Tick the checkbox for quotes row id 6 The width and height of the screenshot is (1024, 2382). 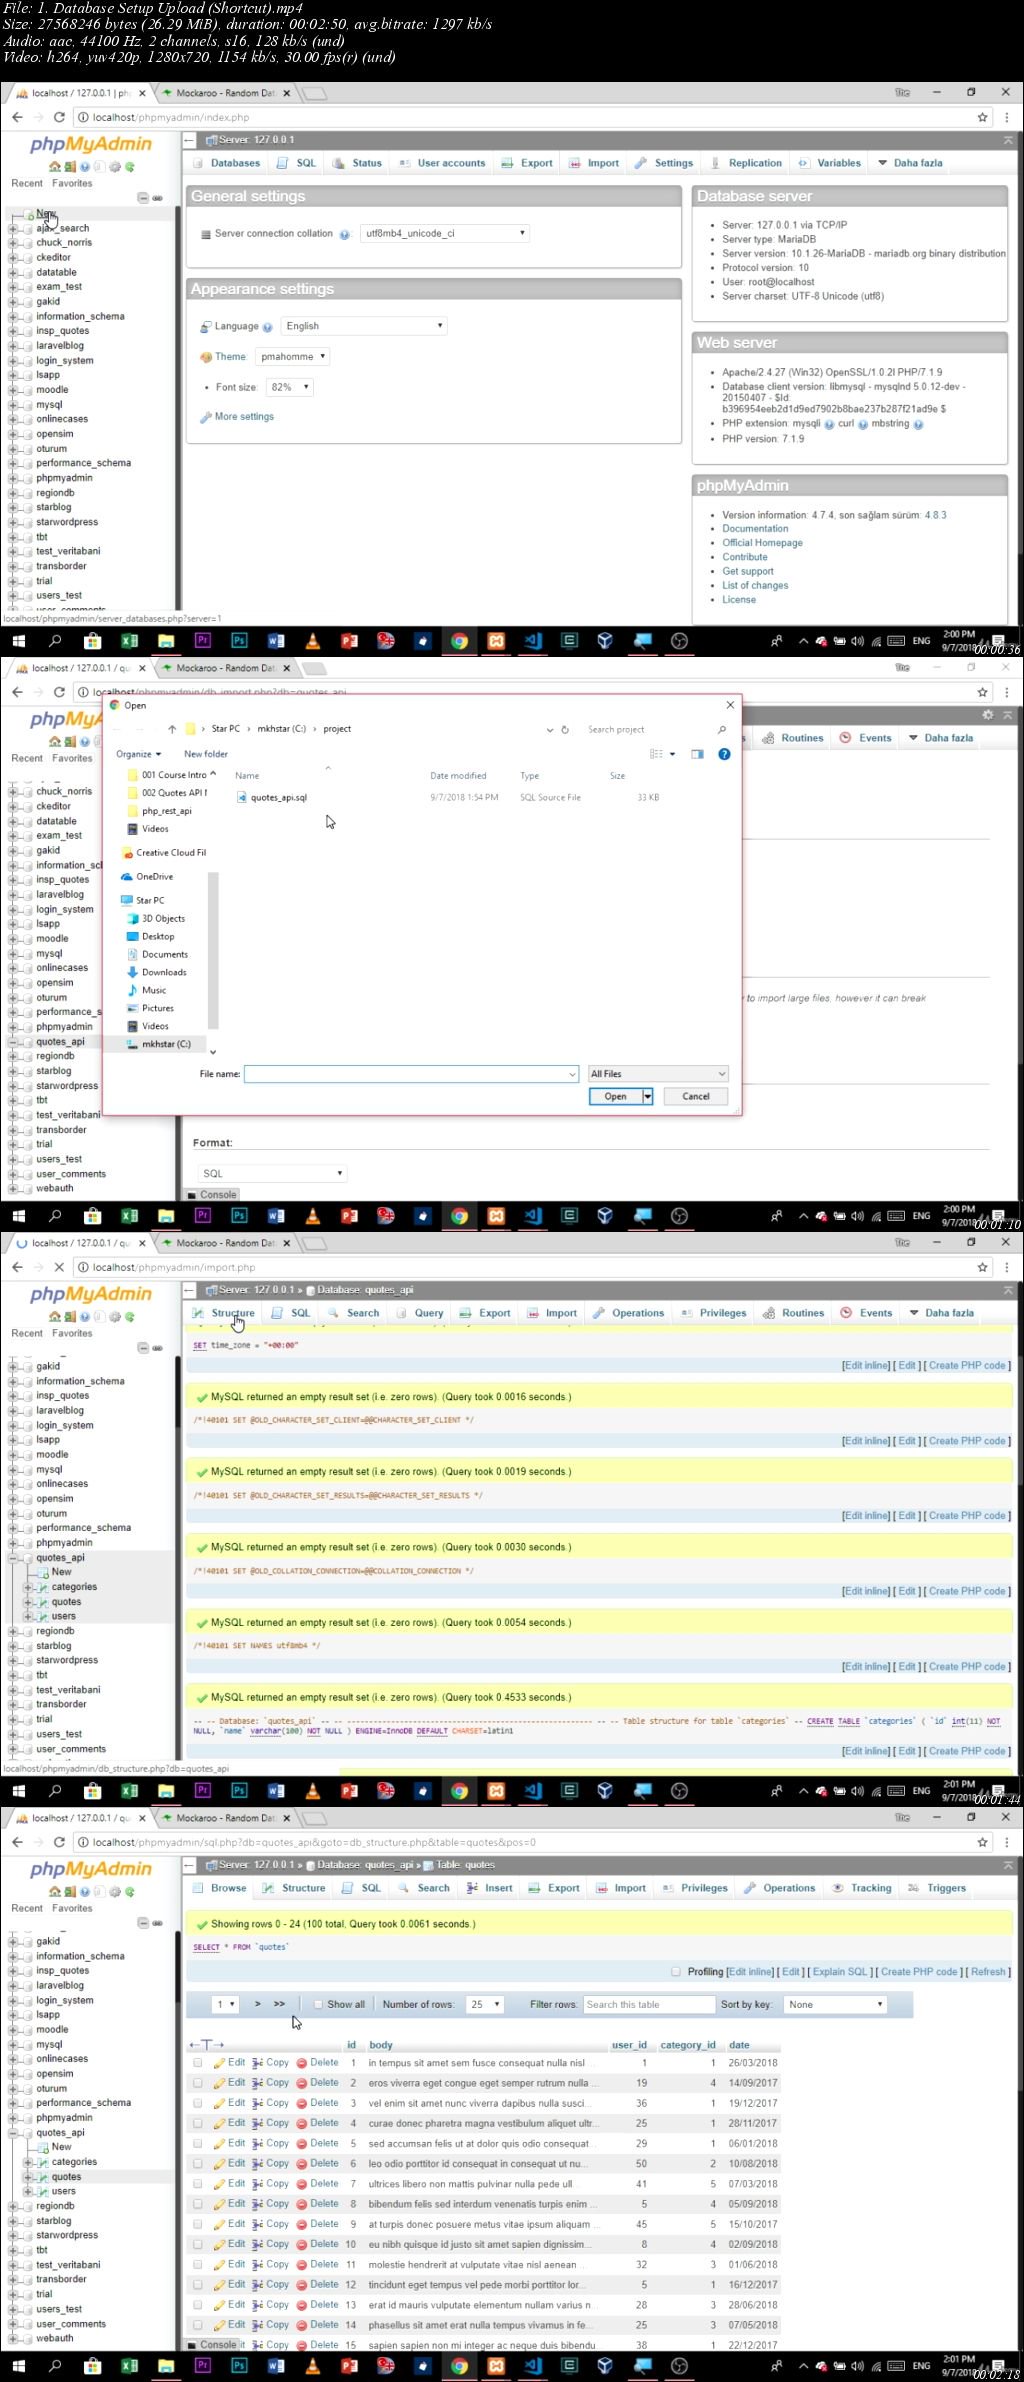[x=197, y=2163]
